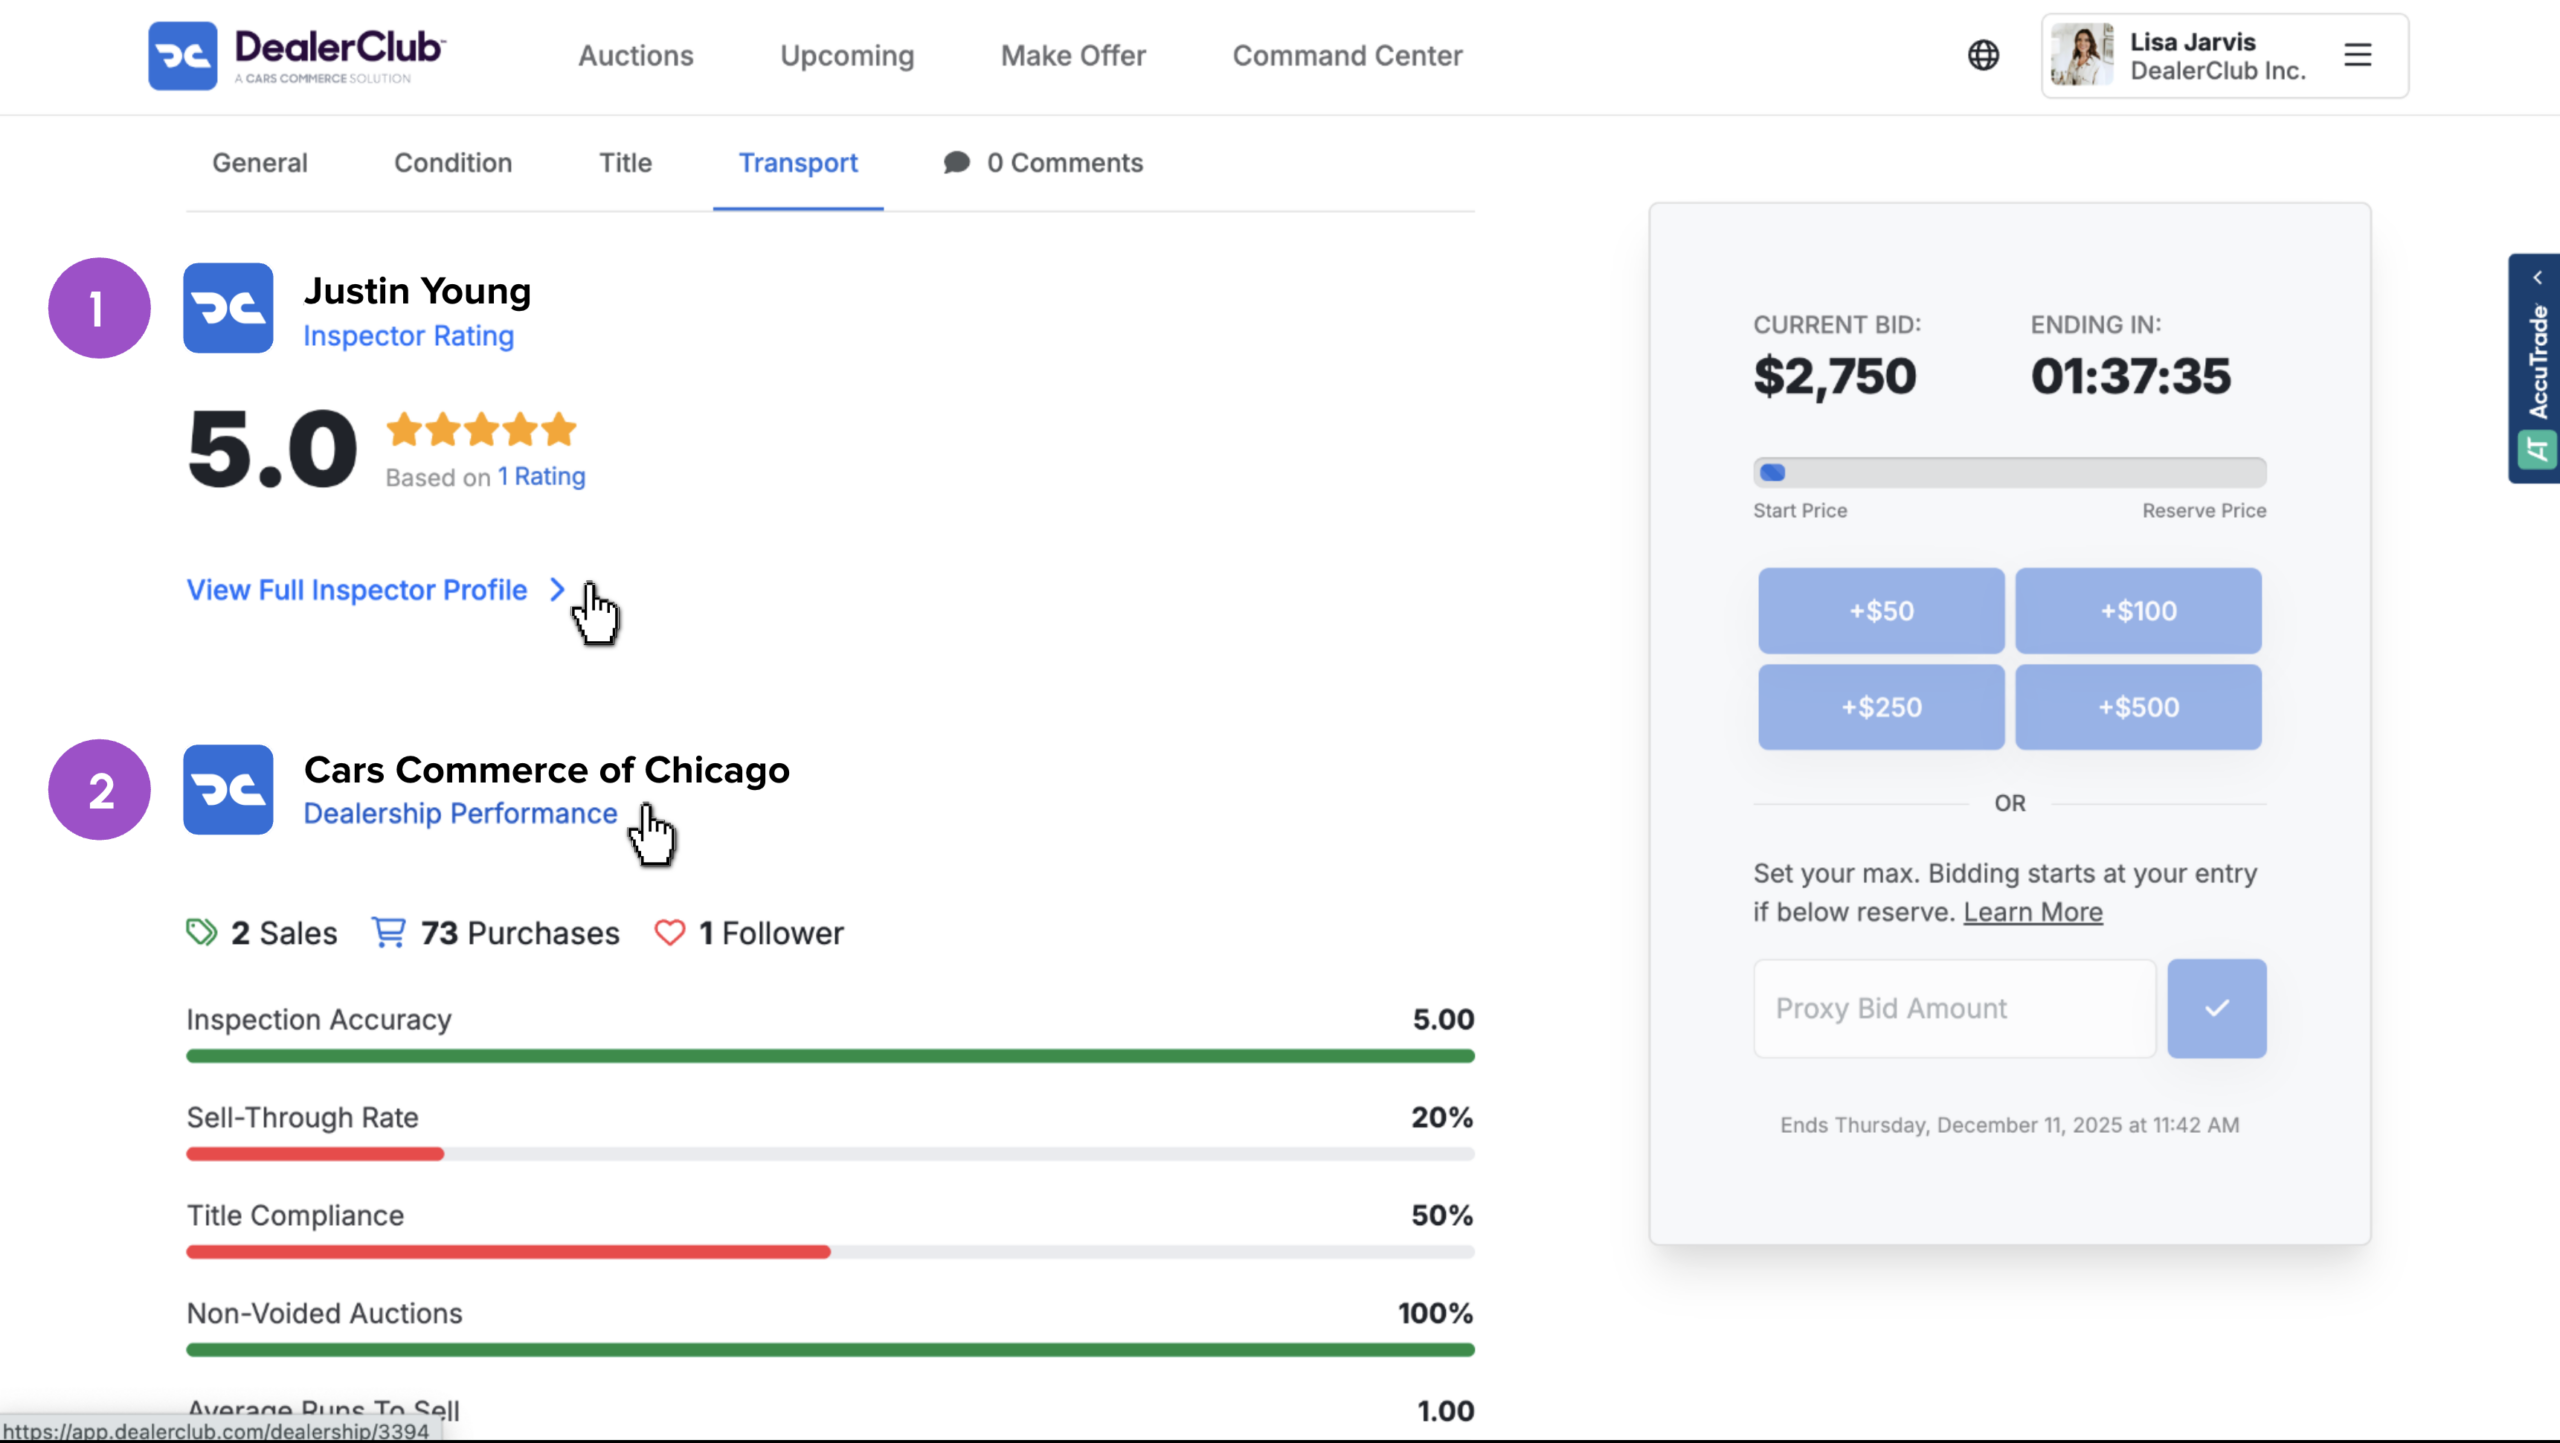This screenshot has height=1443, width=2560.
Task: Open the 0 Comments tab
Action: [1043, 162]
